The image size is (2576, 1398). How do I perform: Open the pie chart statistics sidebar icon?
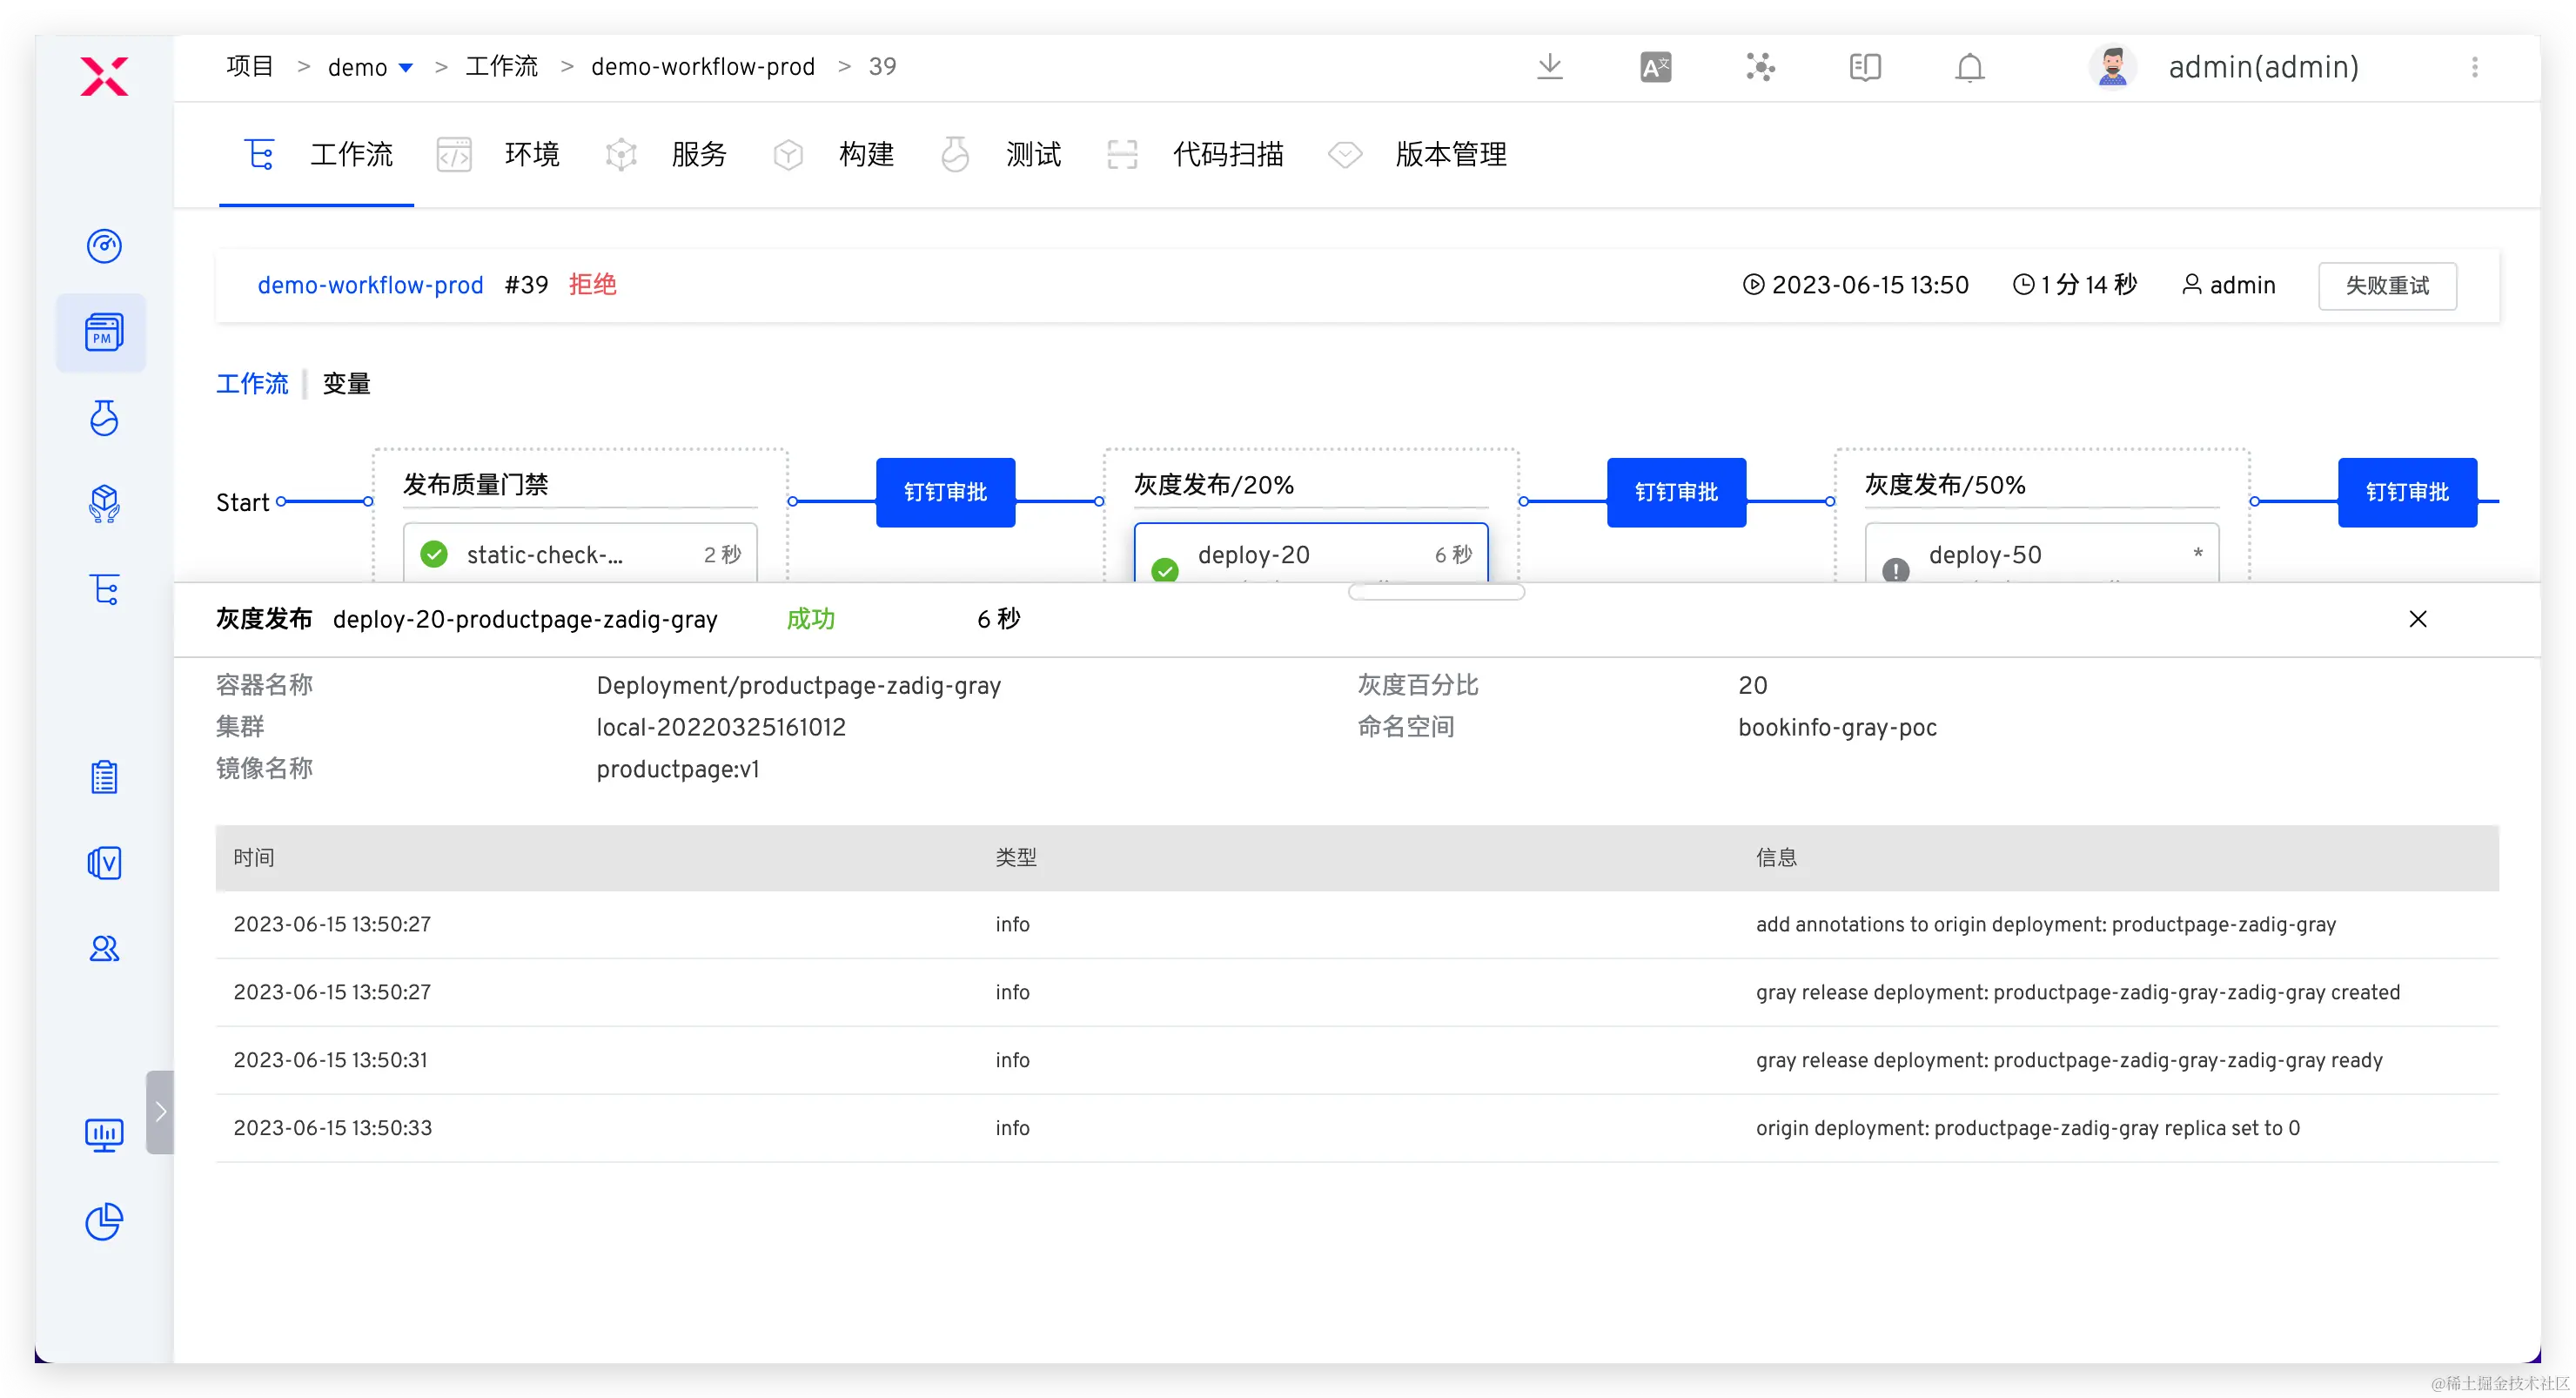pos(104,1221)
